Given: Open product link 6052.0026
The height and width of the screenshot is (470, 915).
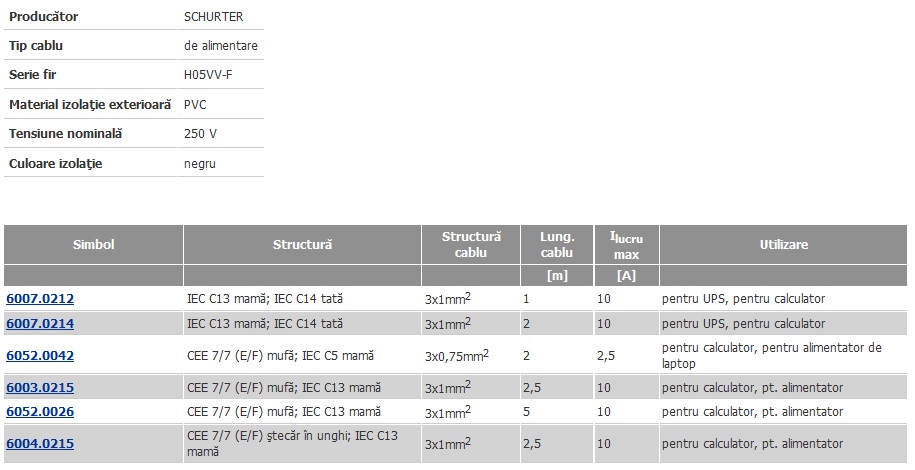Looking at the screenshot, I should click(40, 412).
